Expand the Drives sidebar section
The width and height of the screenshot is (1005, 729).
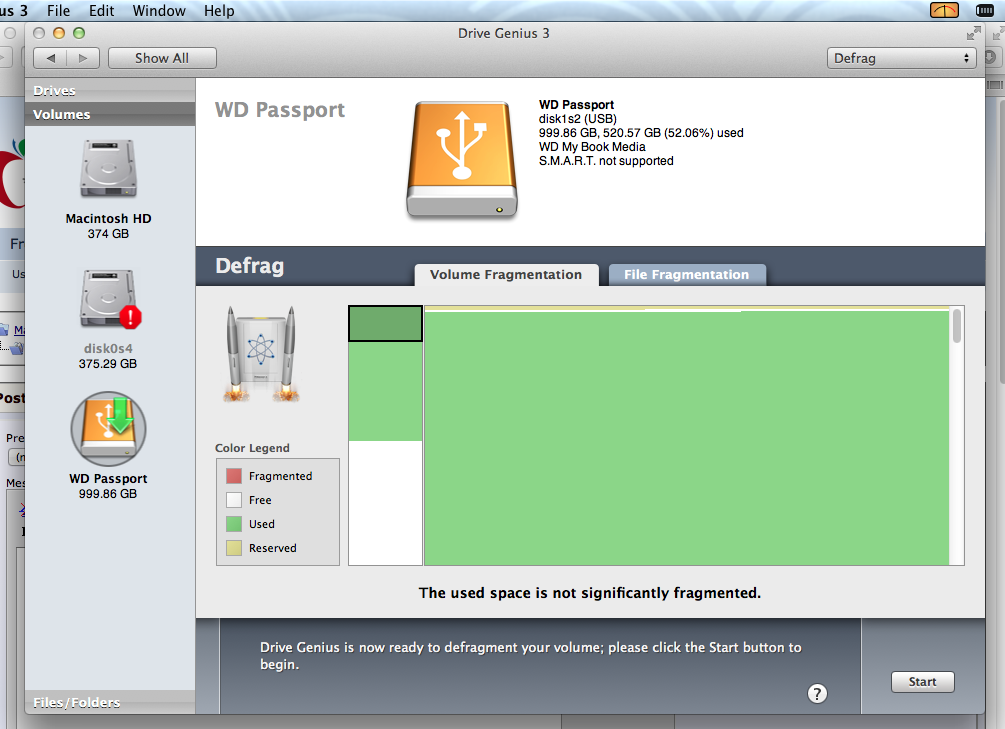point(110,90)
